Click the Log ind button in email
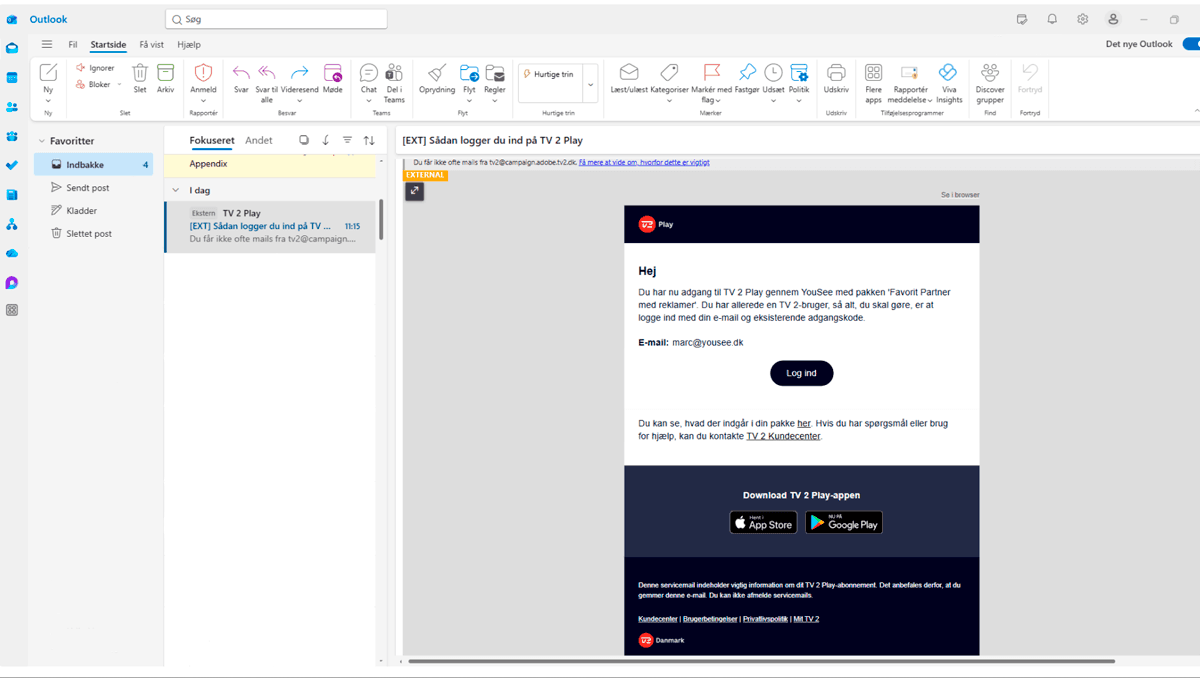This screenshot has width=1200, height=678. pos(801,373)
